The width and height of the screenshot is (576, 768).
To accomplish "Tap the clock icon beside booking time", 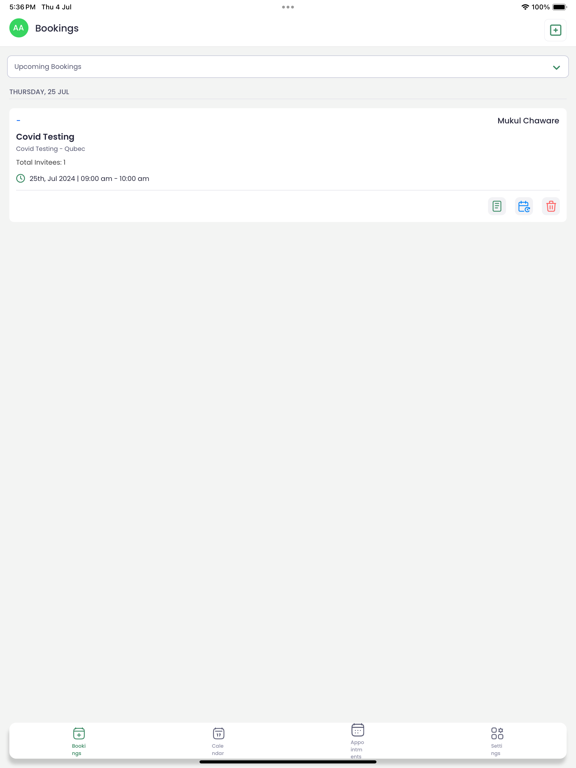I will click(x=21, y=178).
